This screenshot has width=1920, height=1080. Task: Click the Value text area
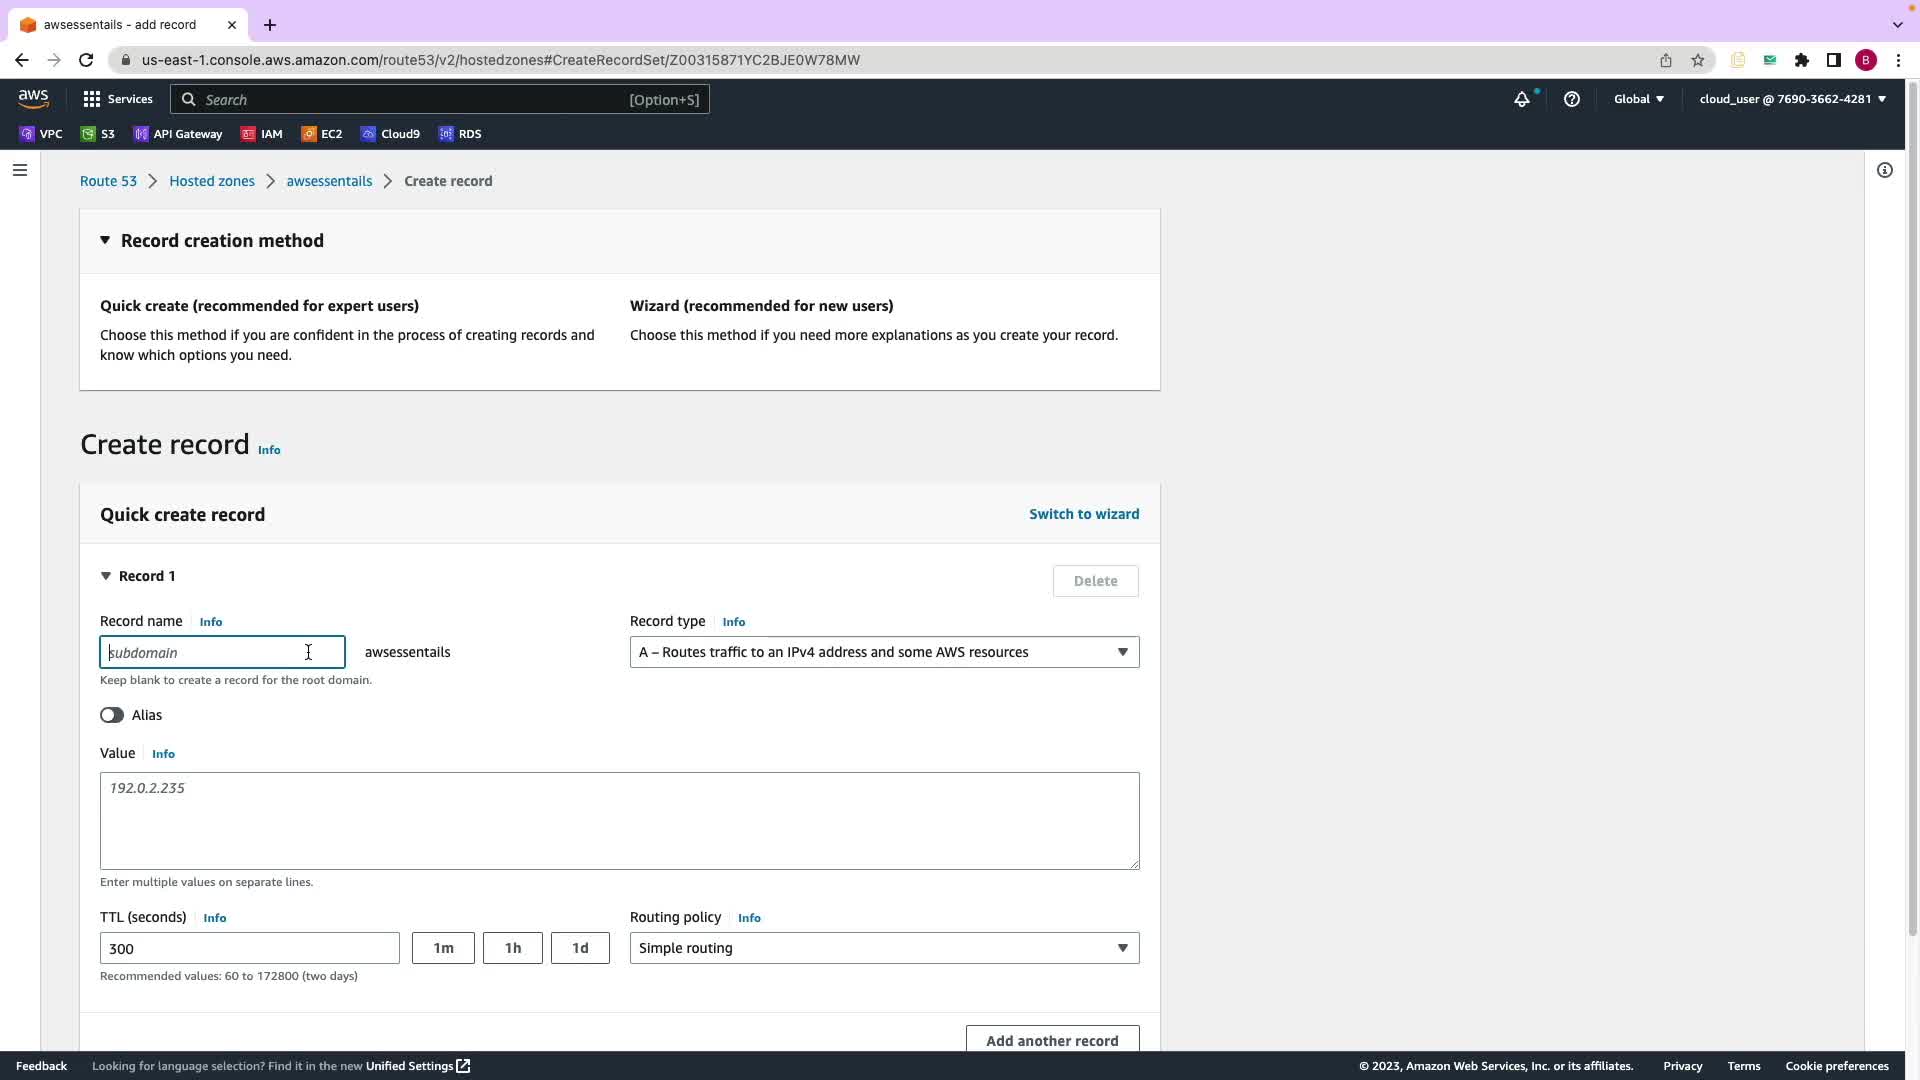619,820
